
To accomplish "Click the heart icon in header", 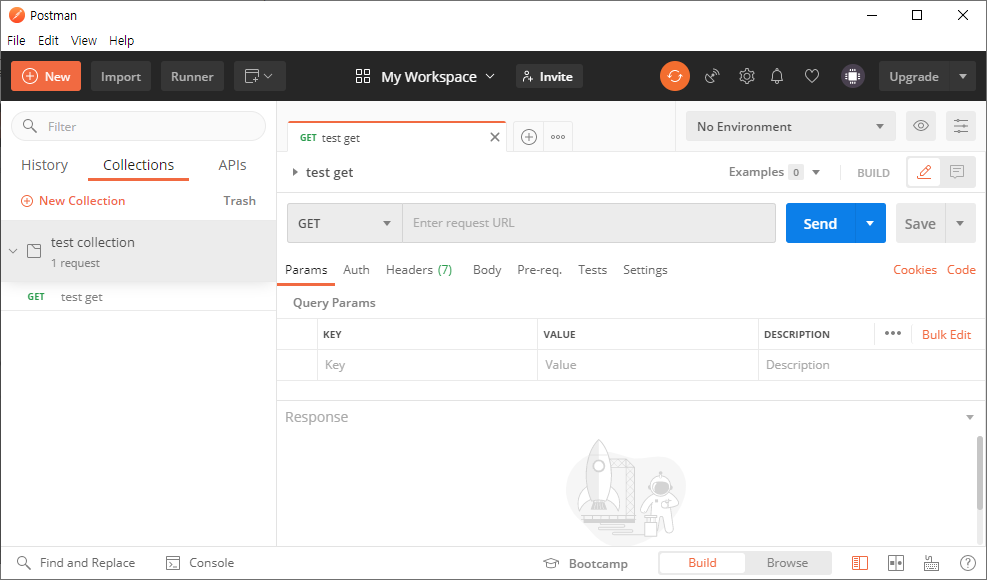I will click(x=812, y=76).
